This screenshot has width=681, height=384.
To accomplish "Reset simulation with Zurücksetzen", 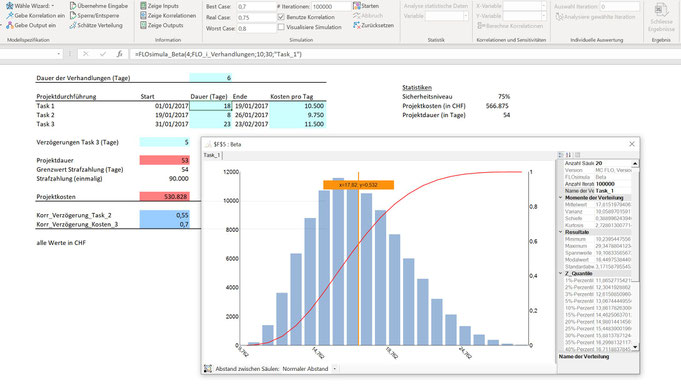I will pyautogui.click(x=373, y=25).
